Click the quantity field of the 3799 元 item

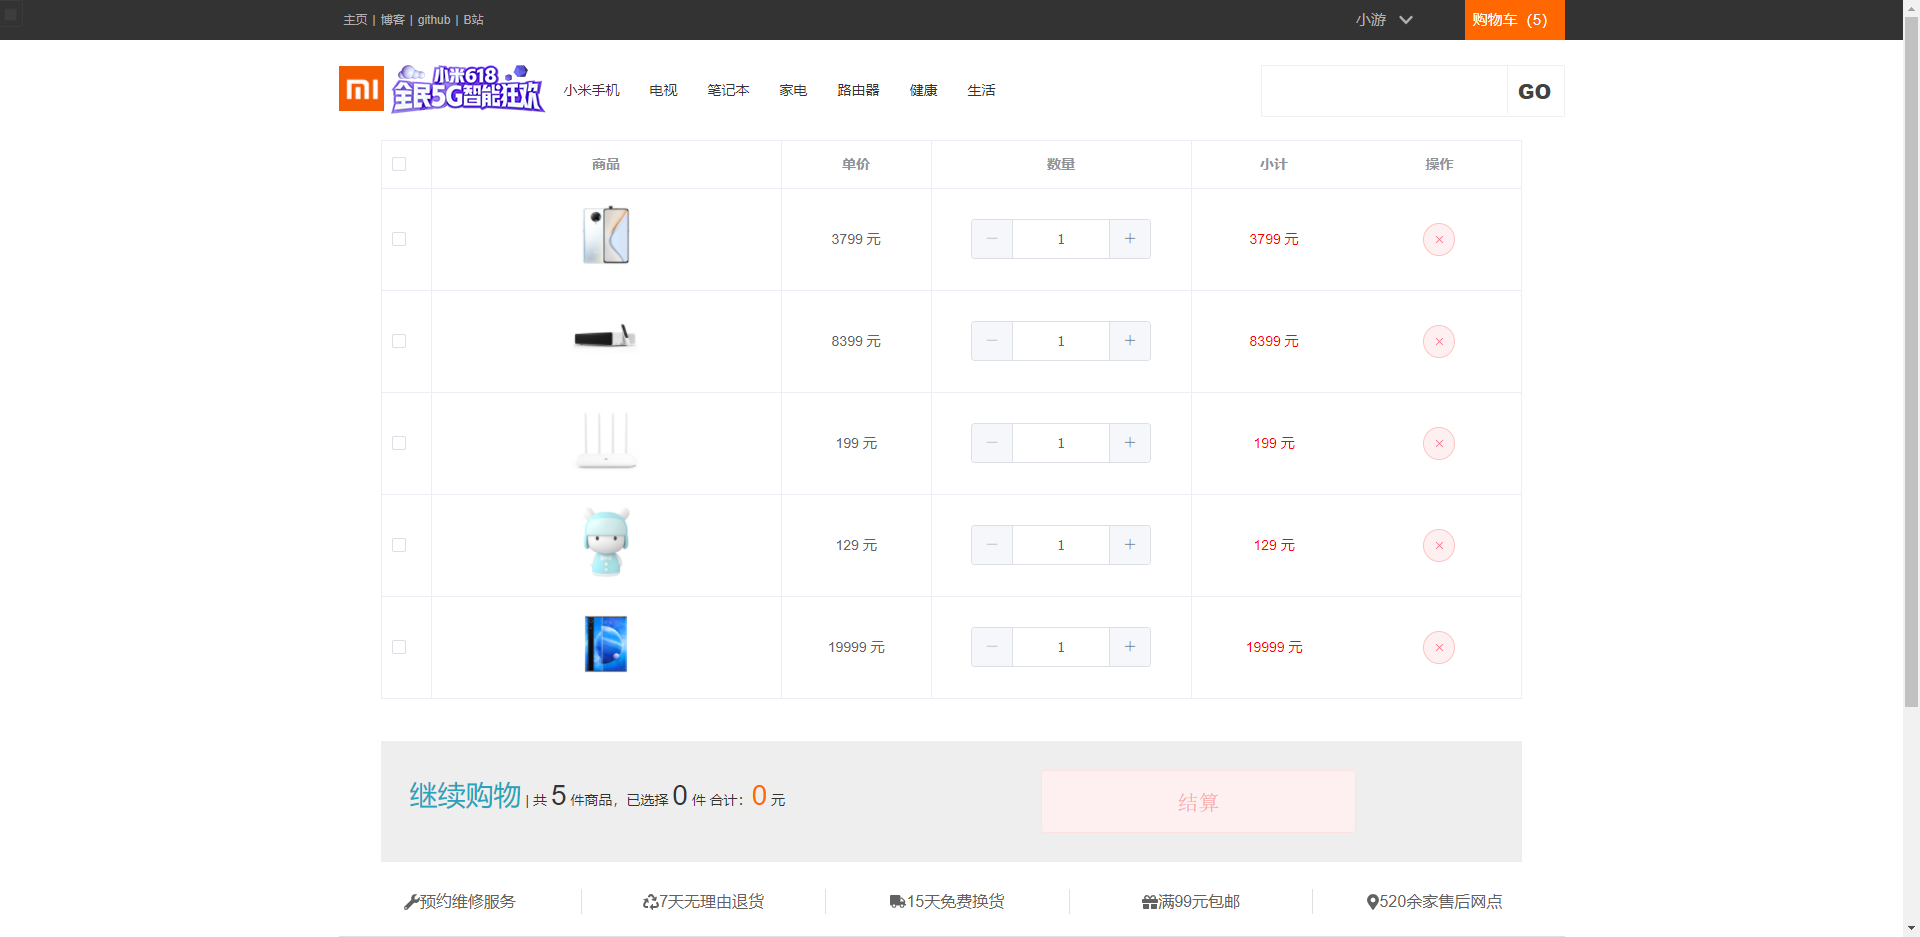pos(1061,239)
